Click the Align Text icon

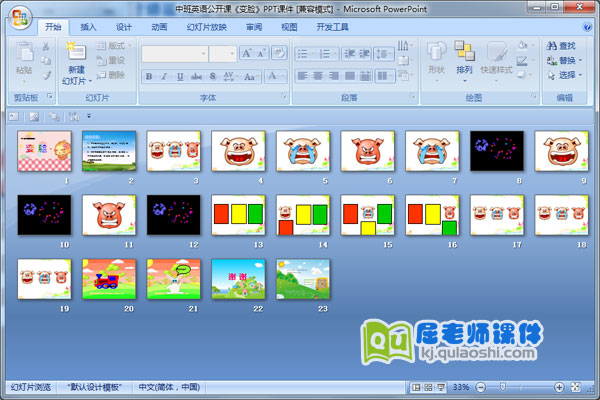tap(405, 60)
